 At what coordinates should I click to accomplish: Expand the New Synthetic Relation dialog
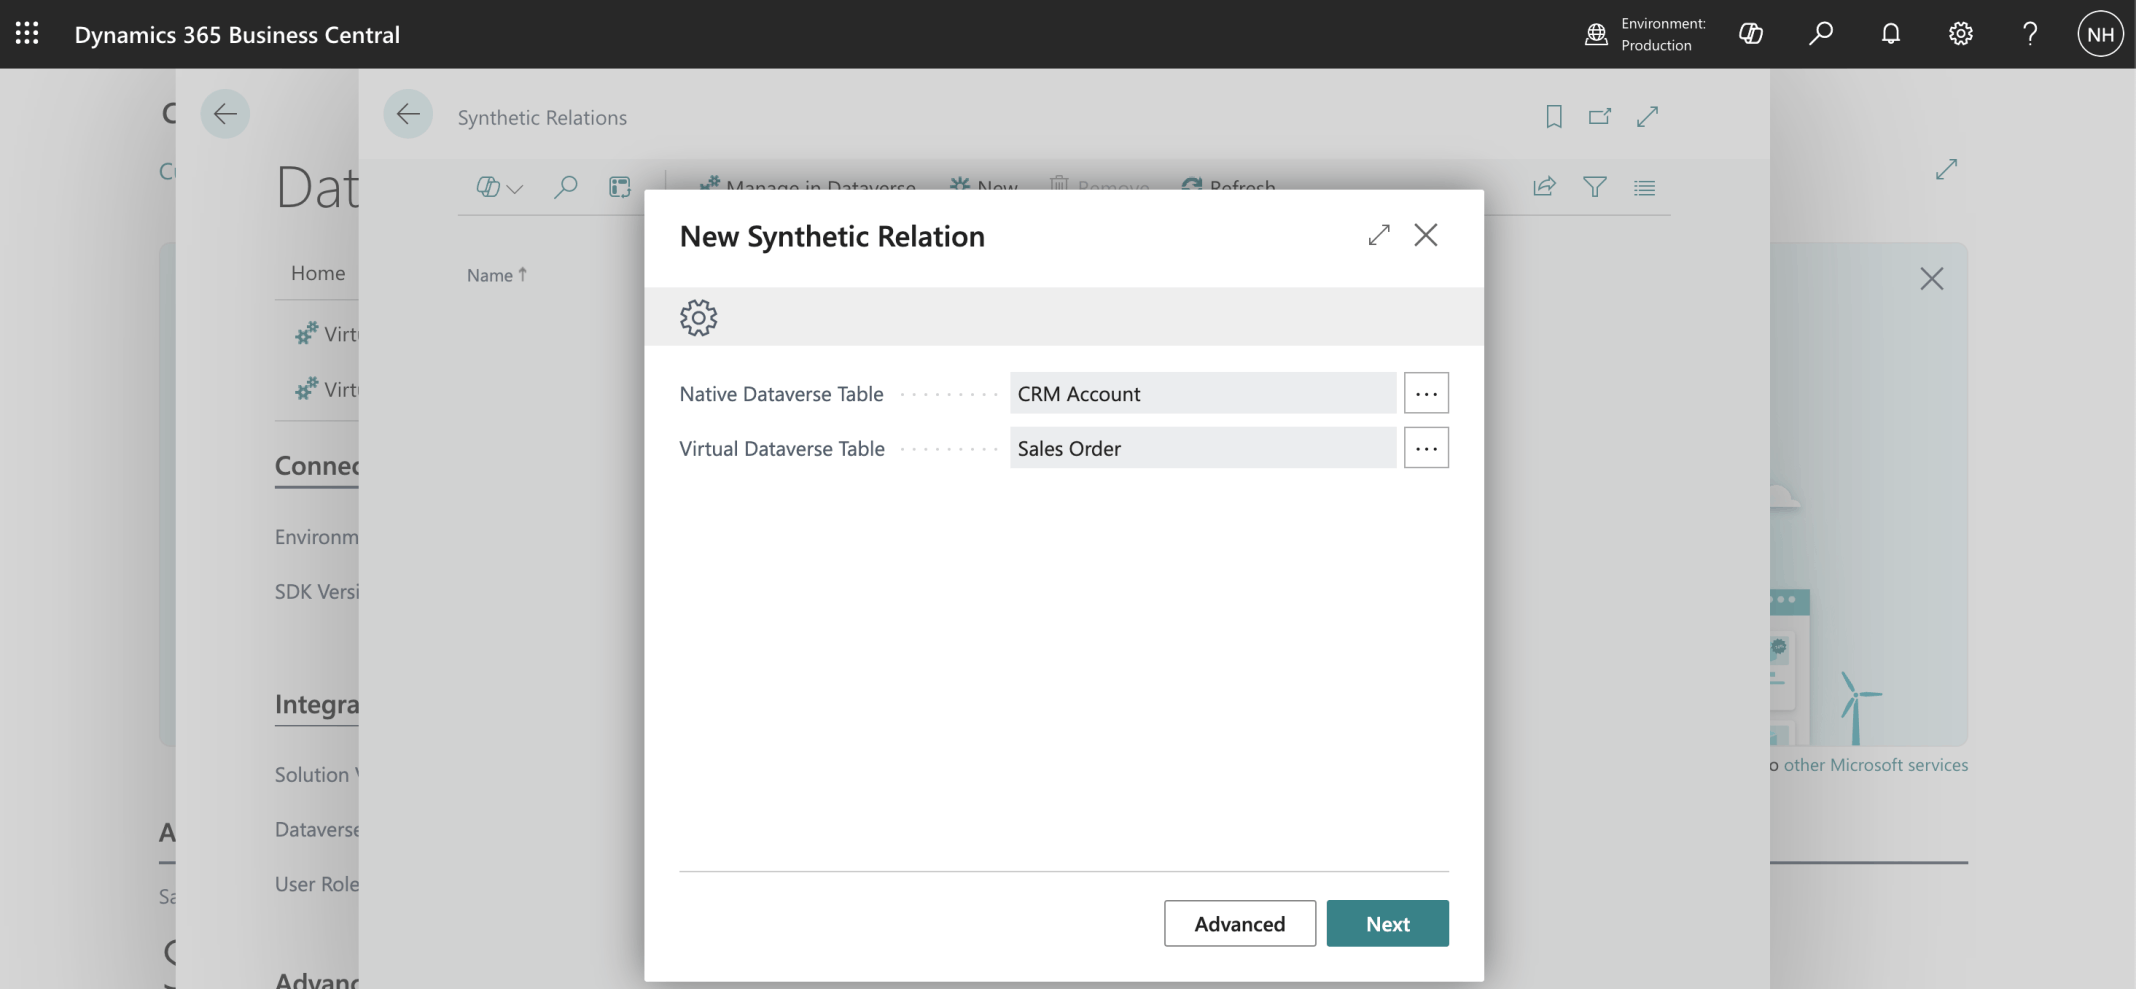pos(1379,235)
